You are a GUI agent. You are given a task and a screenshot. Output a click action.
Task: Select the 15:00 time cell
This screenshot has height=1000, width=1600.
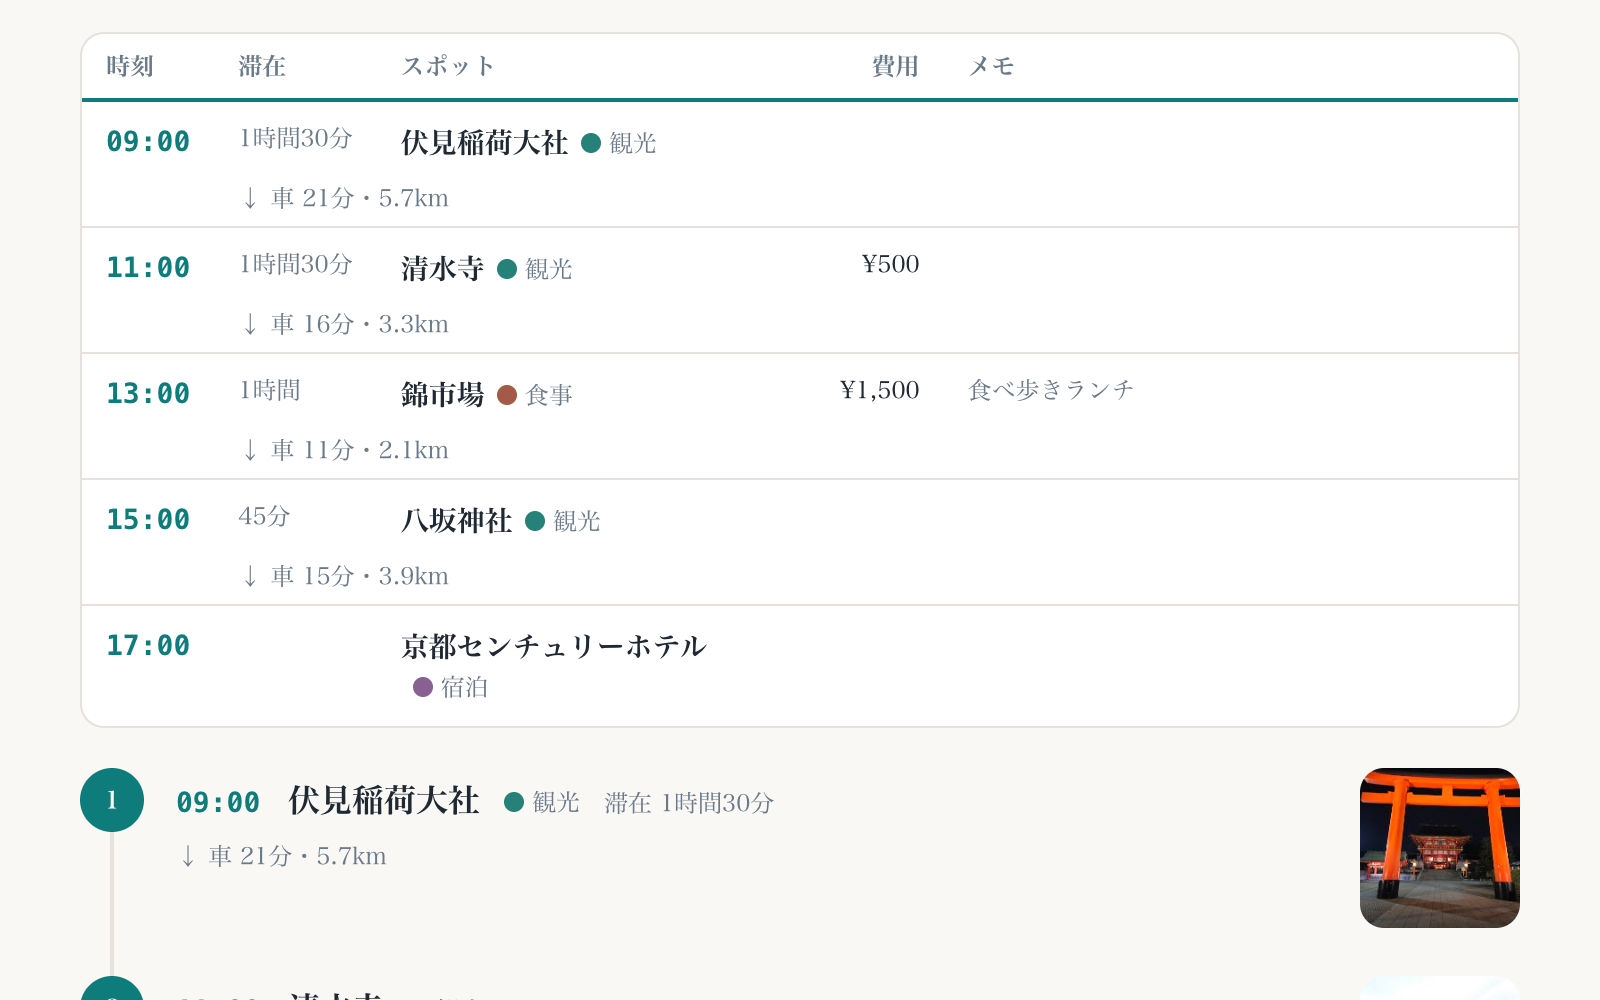tap(148, 520)
